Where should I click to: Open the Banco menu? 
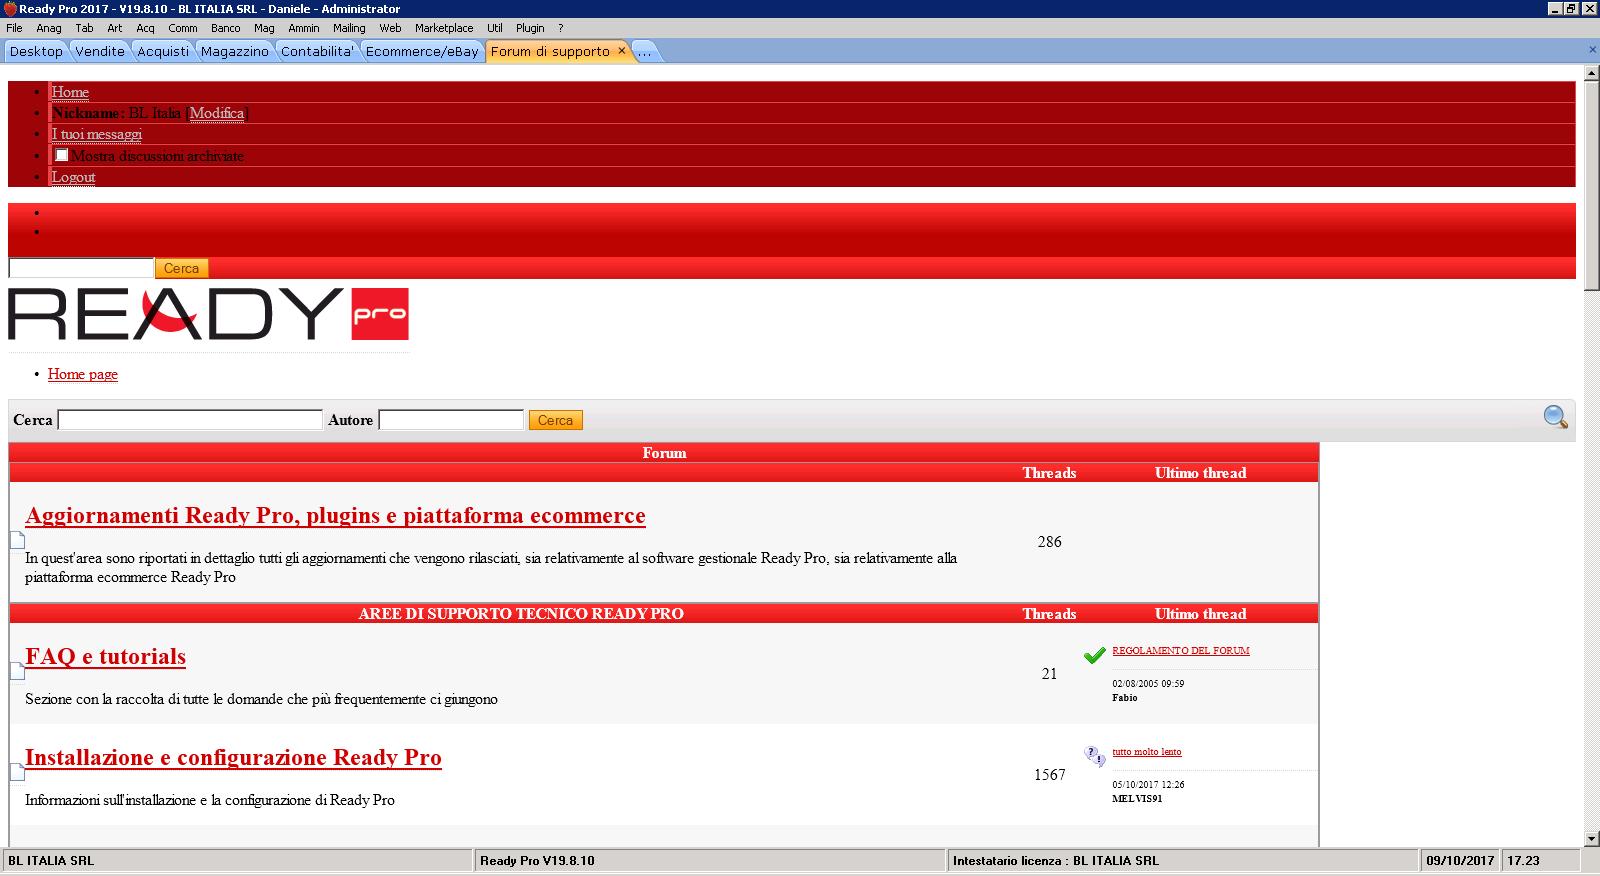(226, 28)
